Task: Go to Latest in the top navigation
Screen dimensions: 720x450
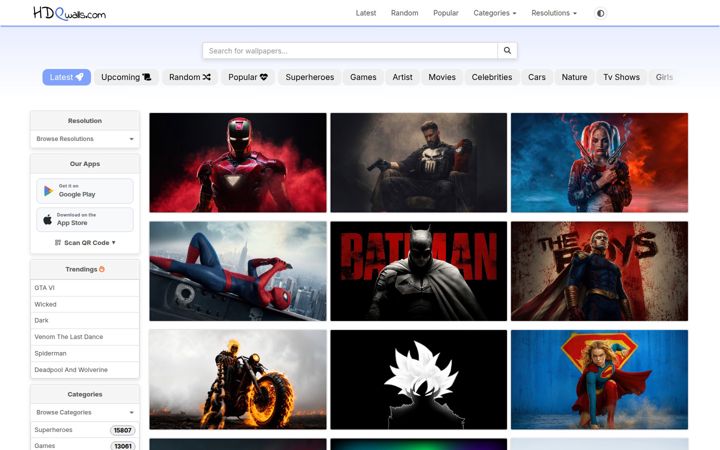Action: click(x=366, y=13)
